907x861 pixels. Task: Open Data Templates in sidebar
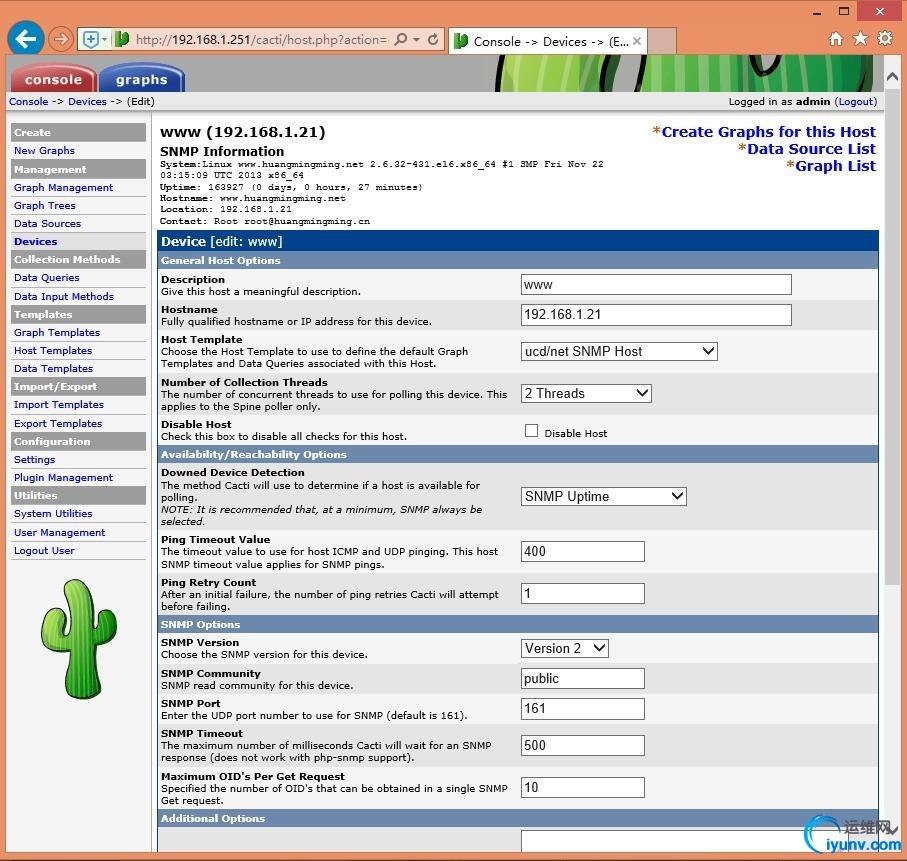[x=53, y=369]
